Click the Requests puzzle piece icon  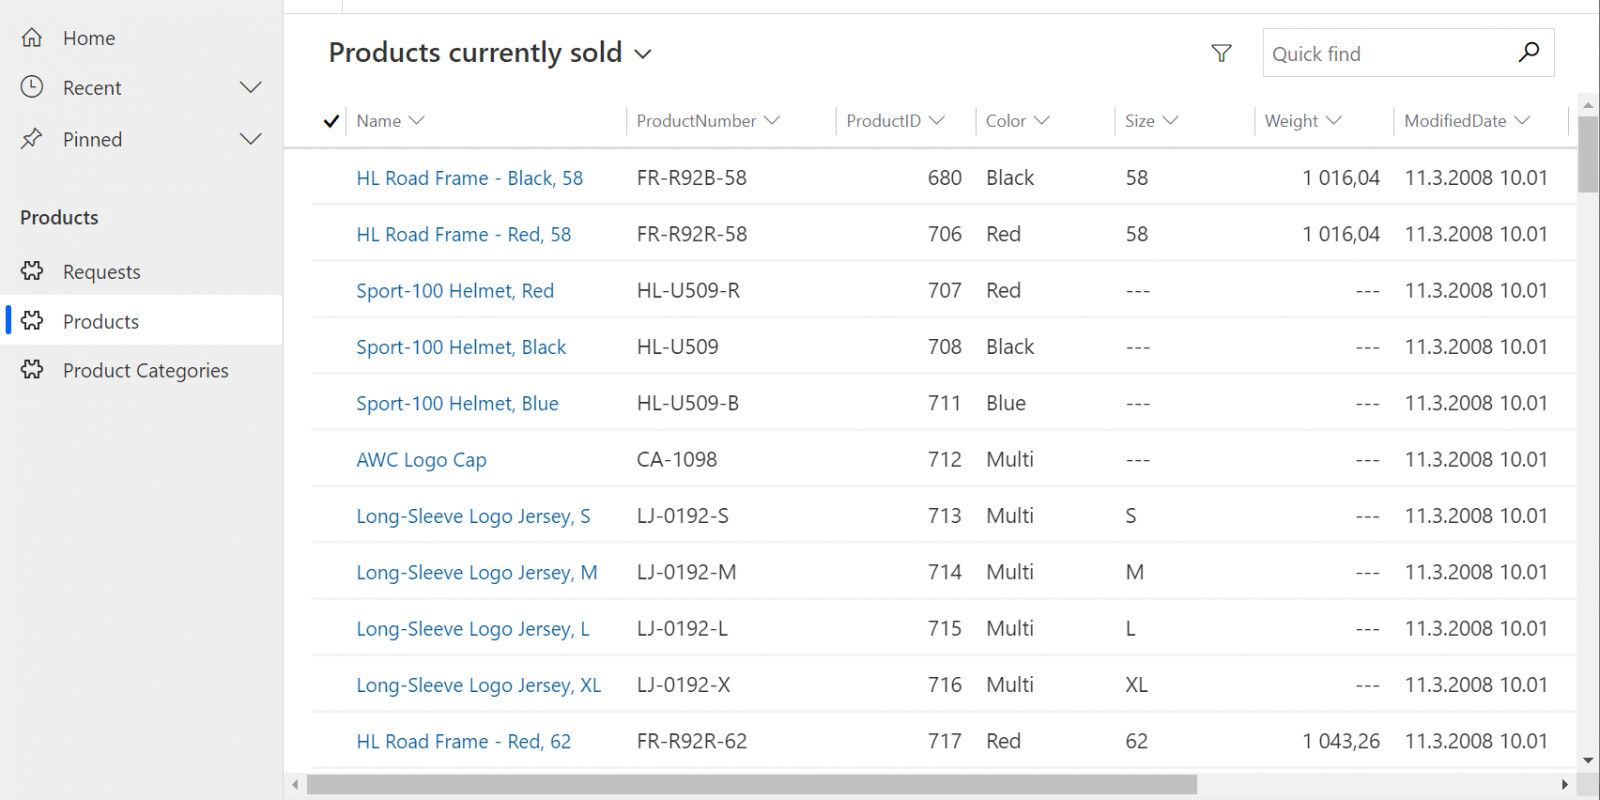(x=32, y=271)
